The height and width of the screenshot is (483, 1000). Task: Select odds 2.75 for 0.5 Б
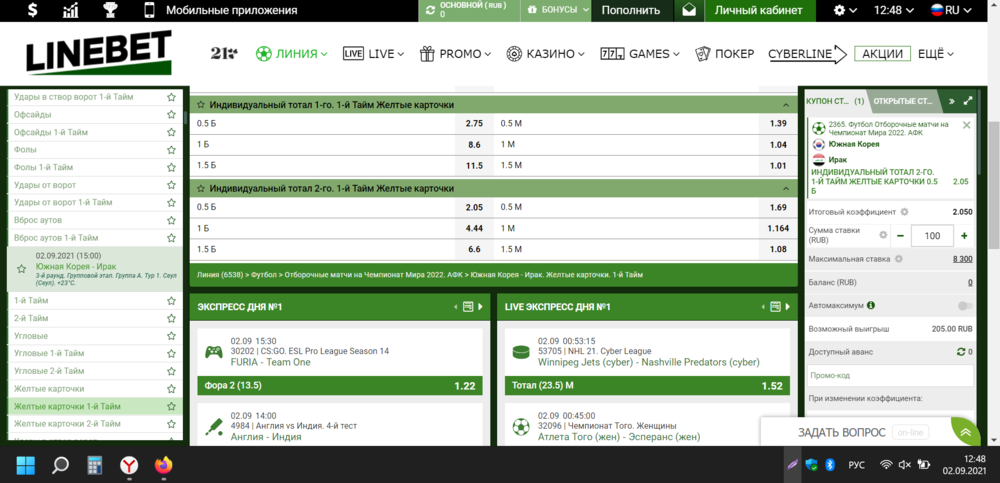pos(474,123)
